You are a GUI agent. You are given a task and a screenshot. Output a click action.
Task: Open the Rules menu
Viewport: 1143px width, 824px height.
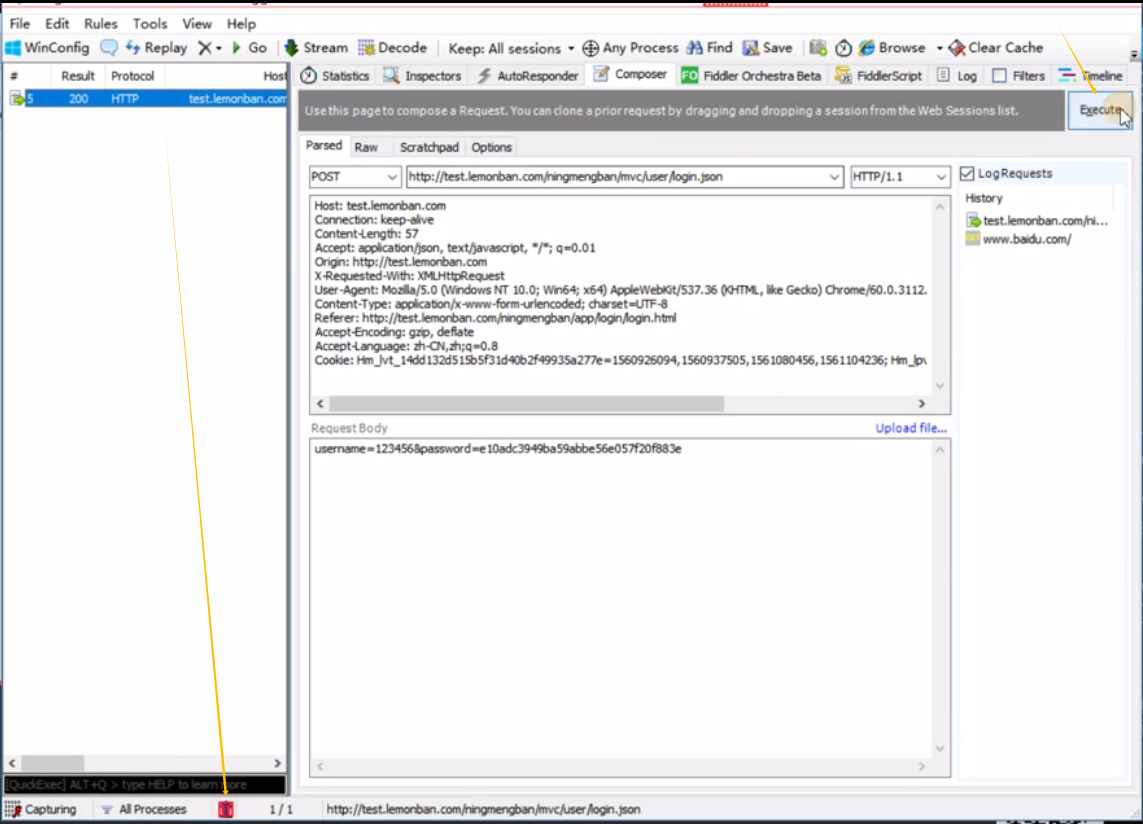[x=101, y=24]
